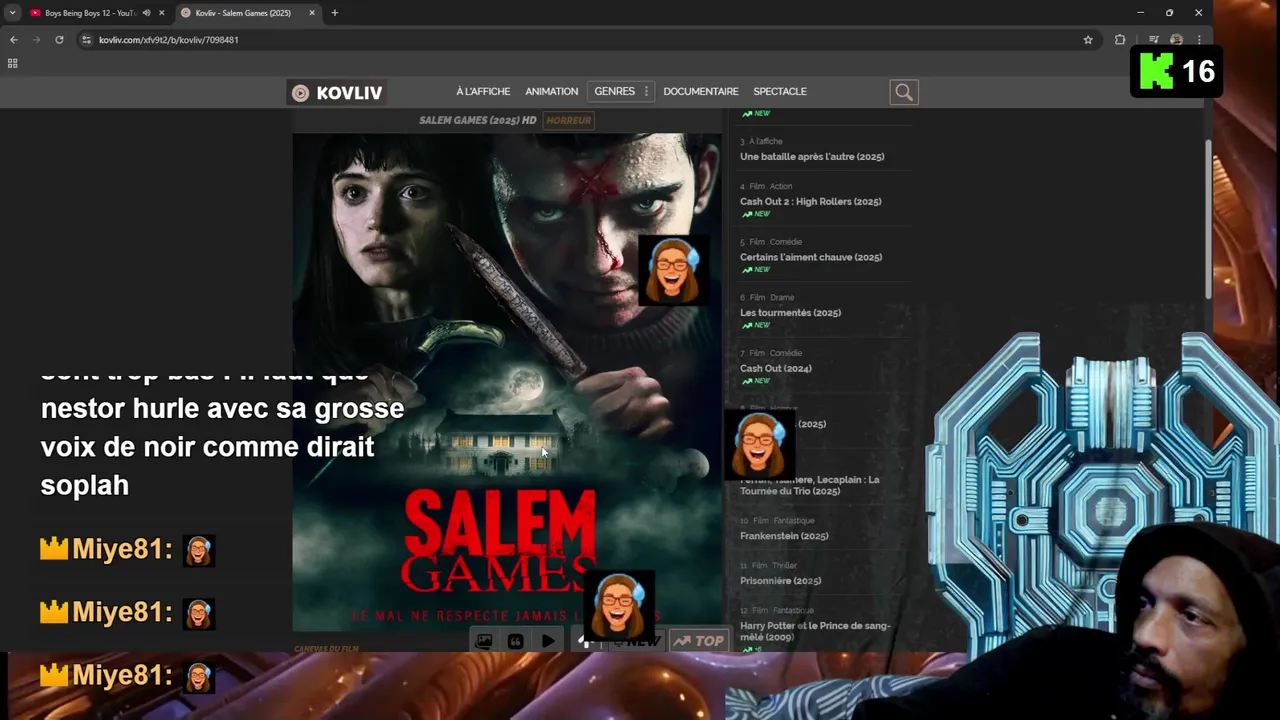Screen dimensions: 1280x720
Task: Open Une bataille après l'autre (2025)
Action: tap(812, 157)
